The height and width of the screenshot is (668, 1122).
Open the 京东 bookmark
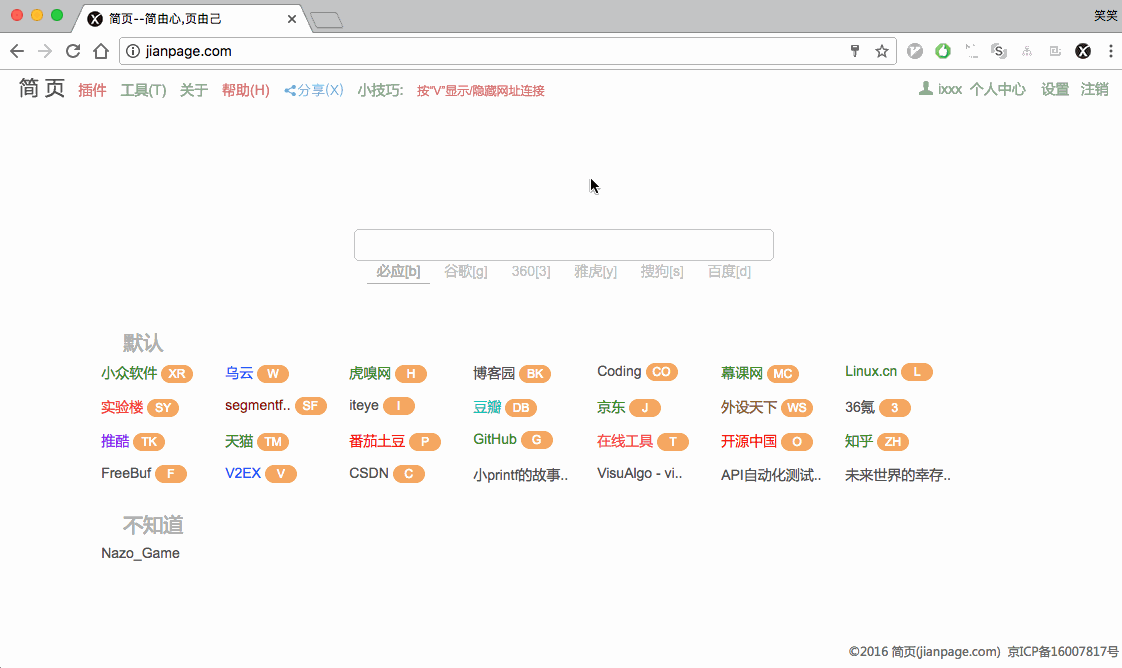[x=611, y=408]
